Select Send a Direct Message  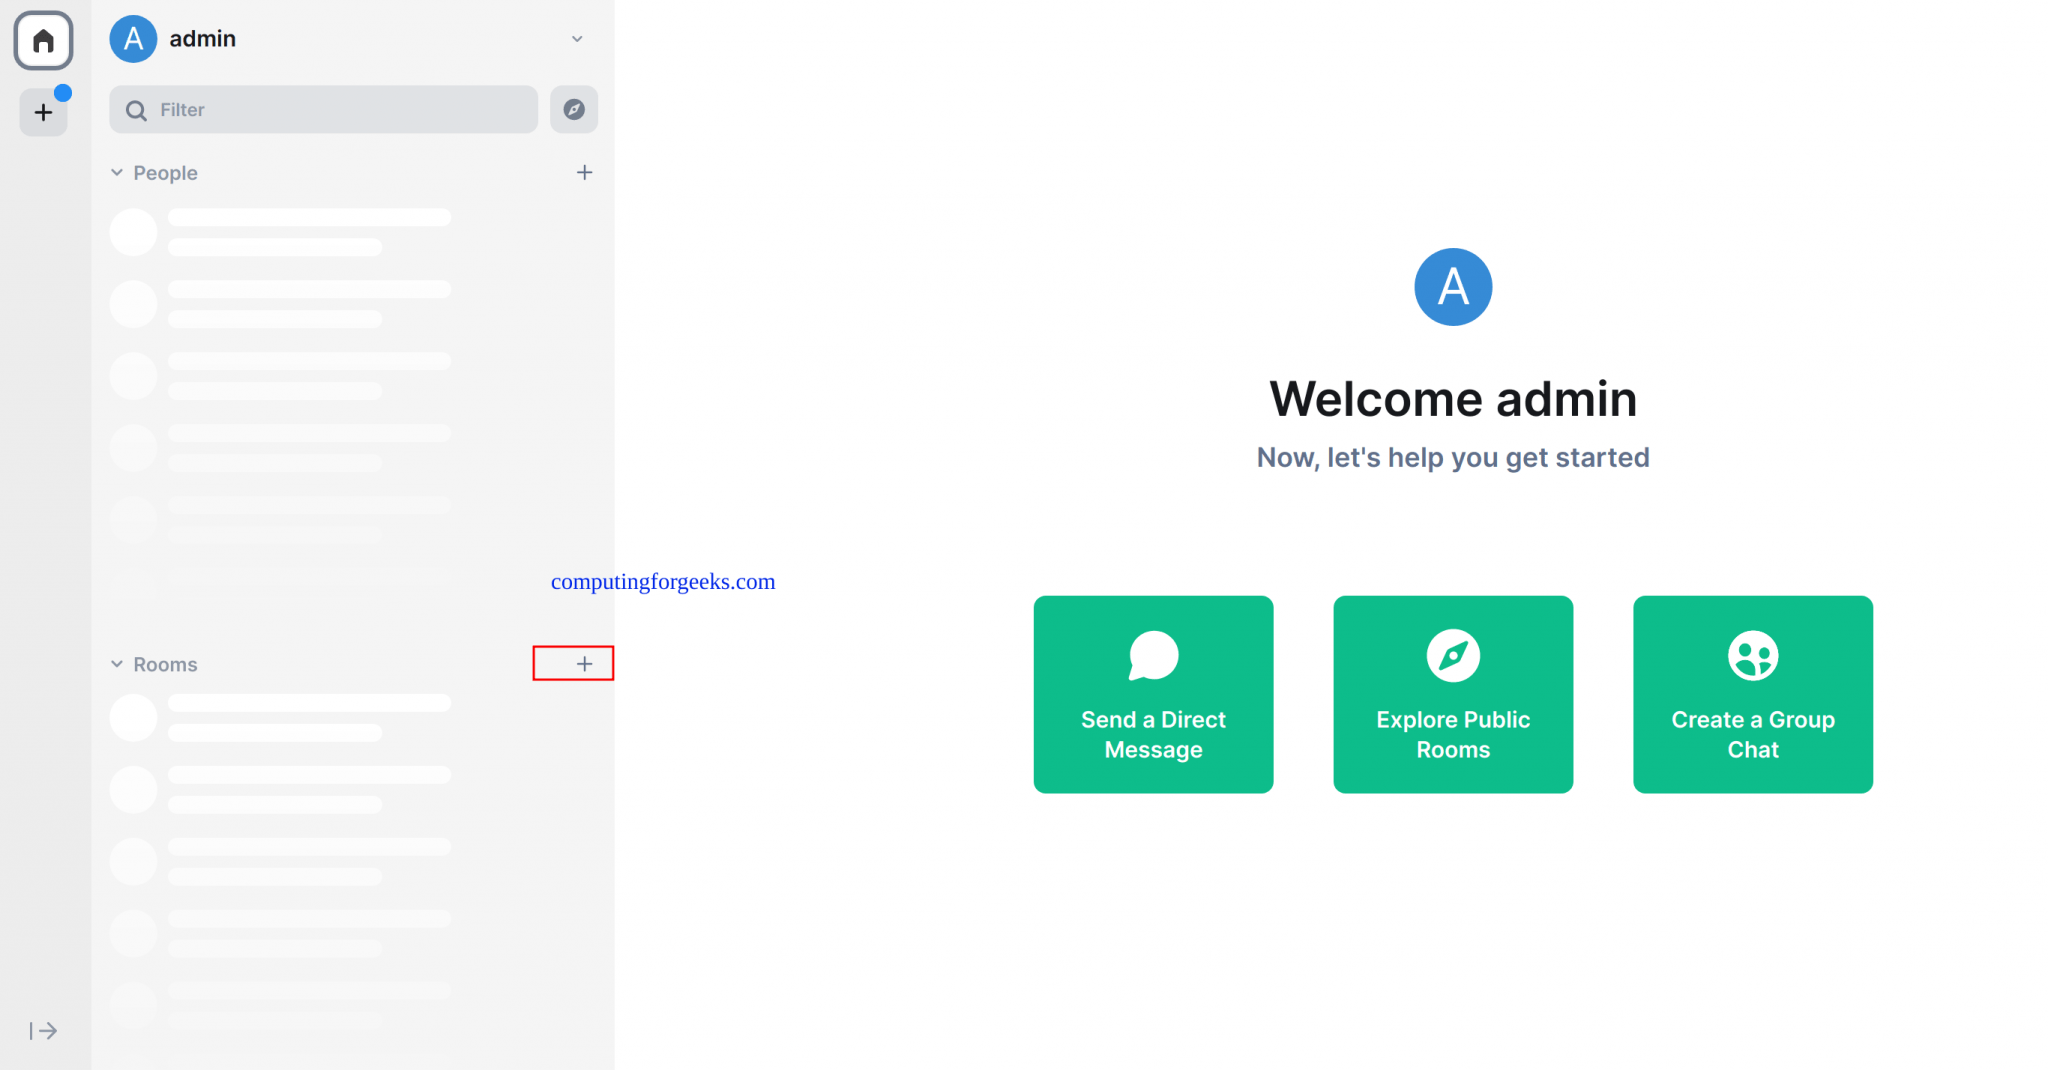coord(1153,694)
